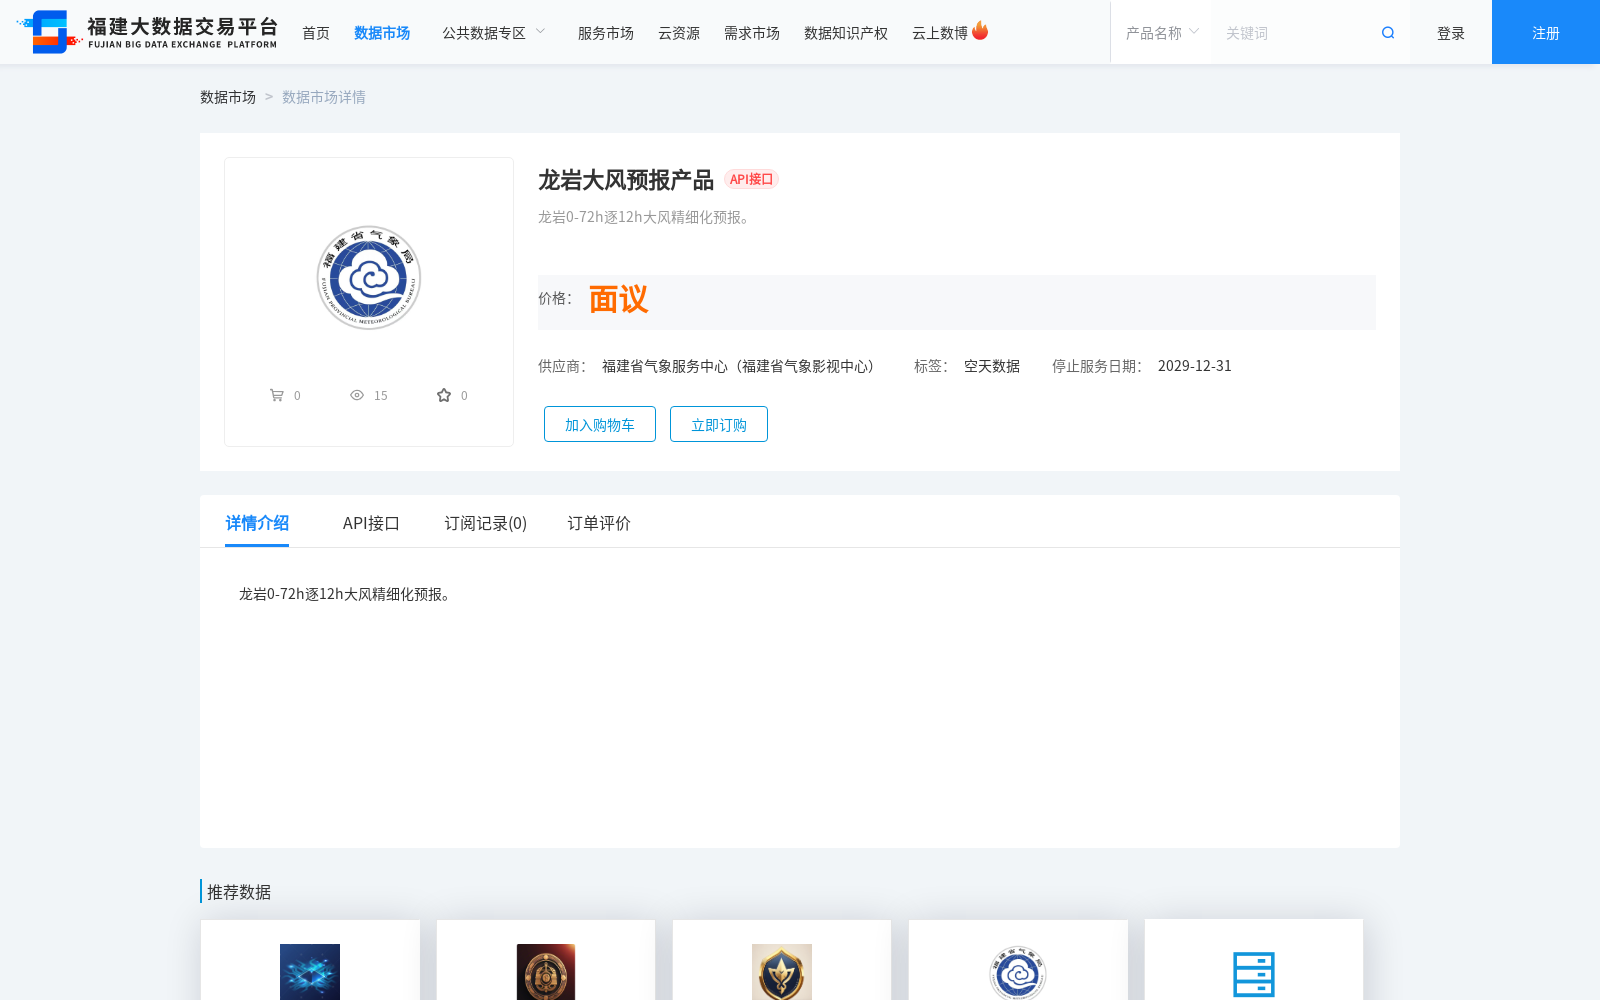The width and height of the screenshot is (1600, 1000).
Task: Go to 首页 in the navigation bar
Action: point(316,33)
